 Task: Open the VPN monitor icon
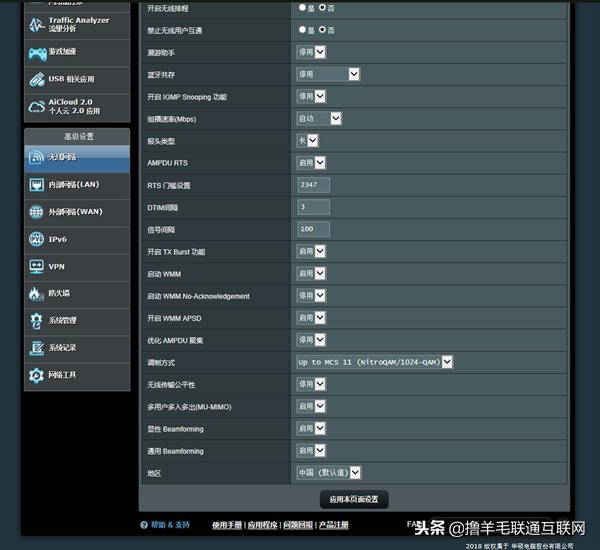coord(37,267)
